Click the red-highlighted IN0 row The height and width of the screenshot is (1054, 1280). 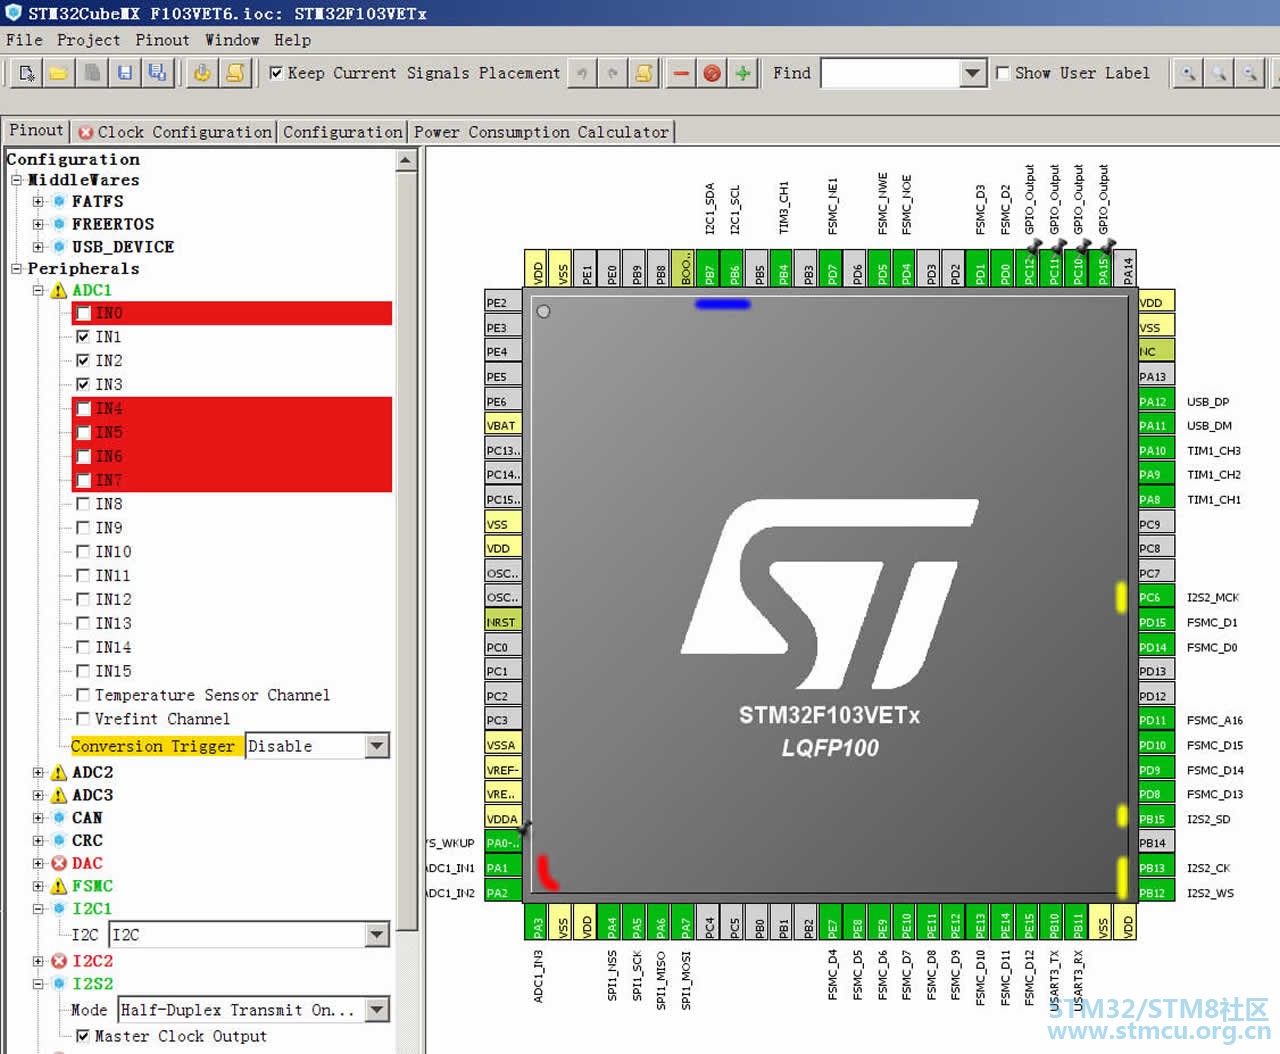(x=231, y=313)
